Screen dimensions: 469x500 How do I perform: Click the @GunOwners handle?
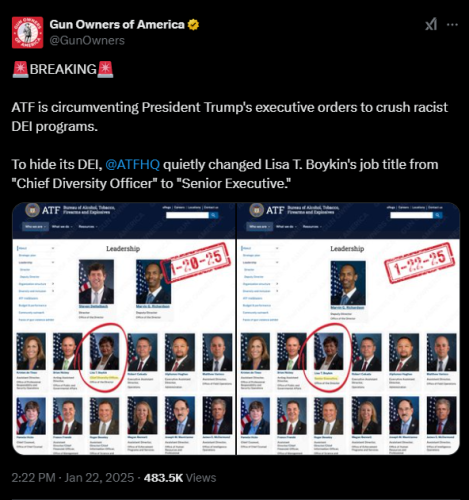[87, 40]
